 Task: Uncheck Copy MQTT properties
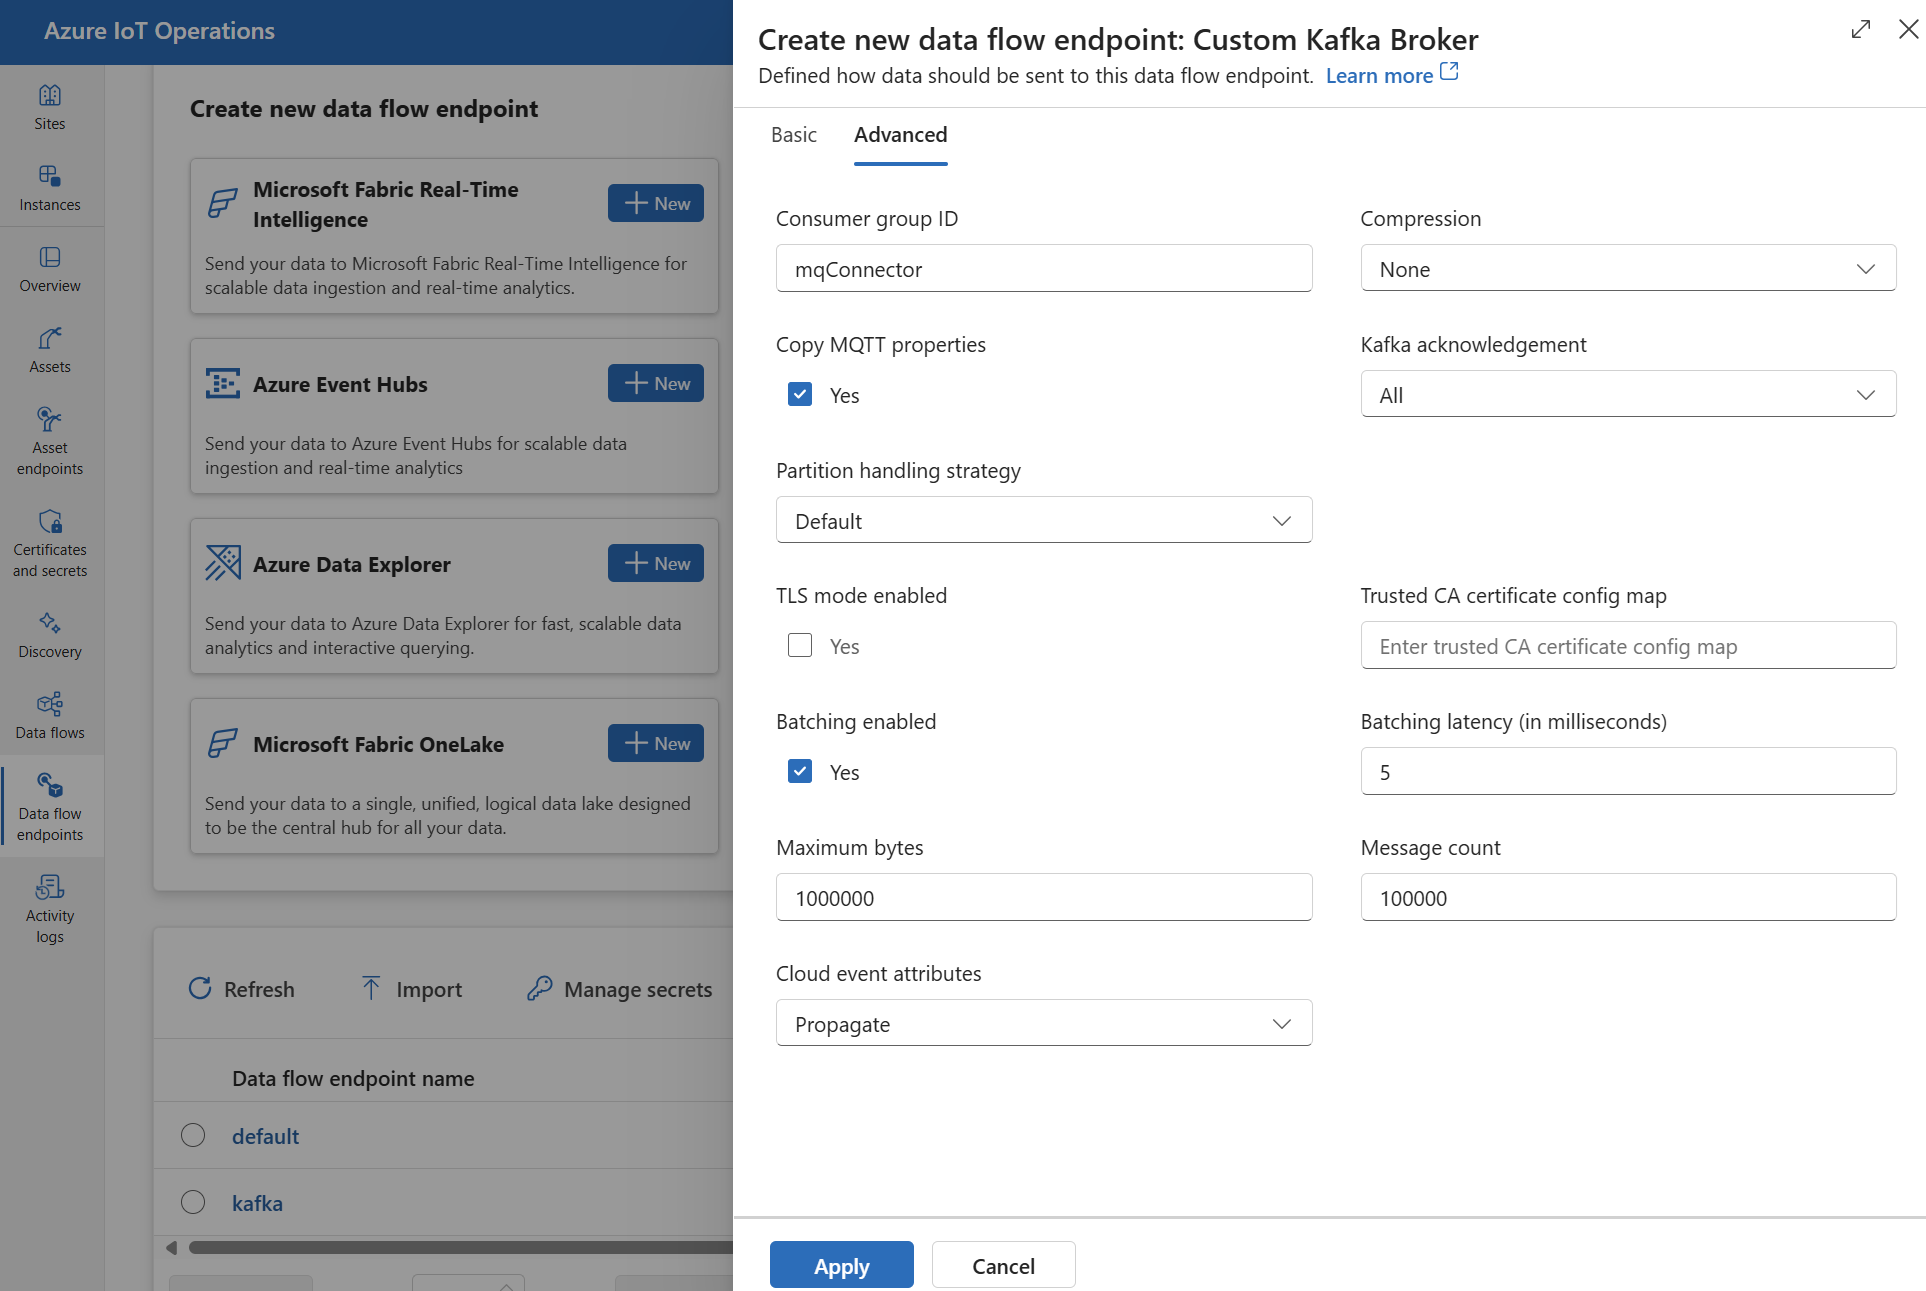coord(799,394)
